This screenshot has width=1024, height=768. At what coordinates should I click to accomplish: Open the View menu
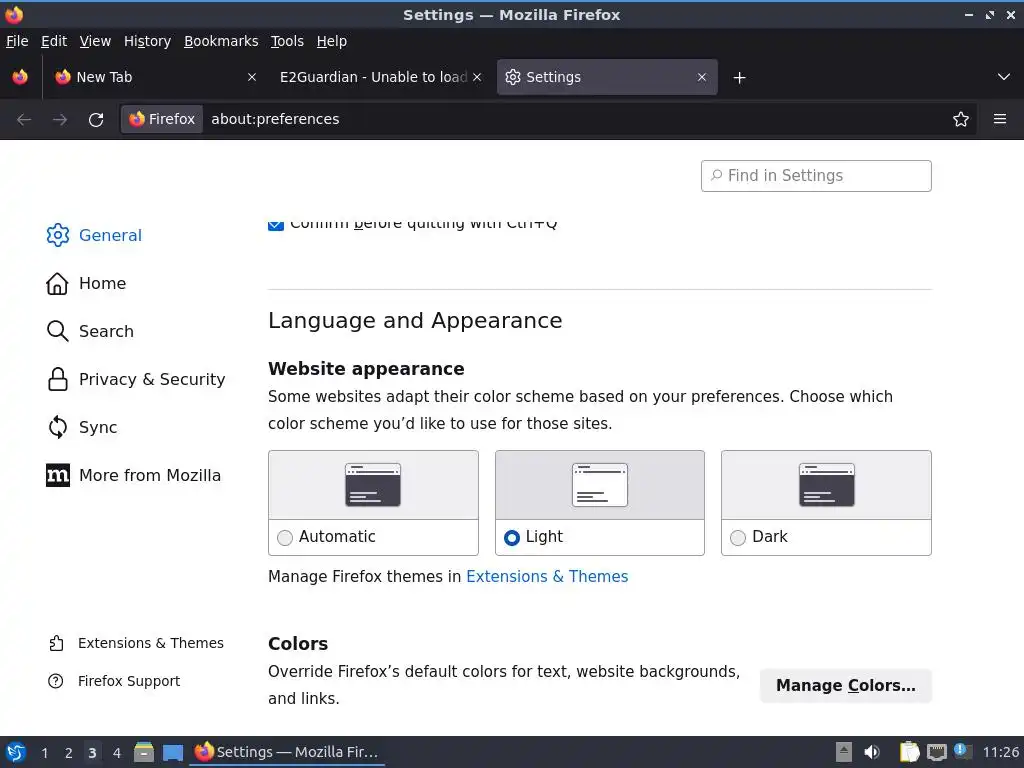pyautogui.click(x=95, y=41)
